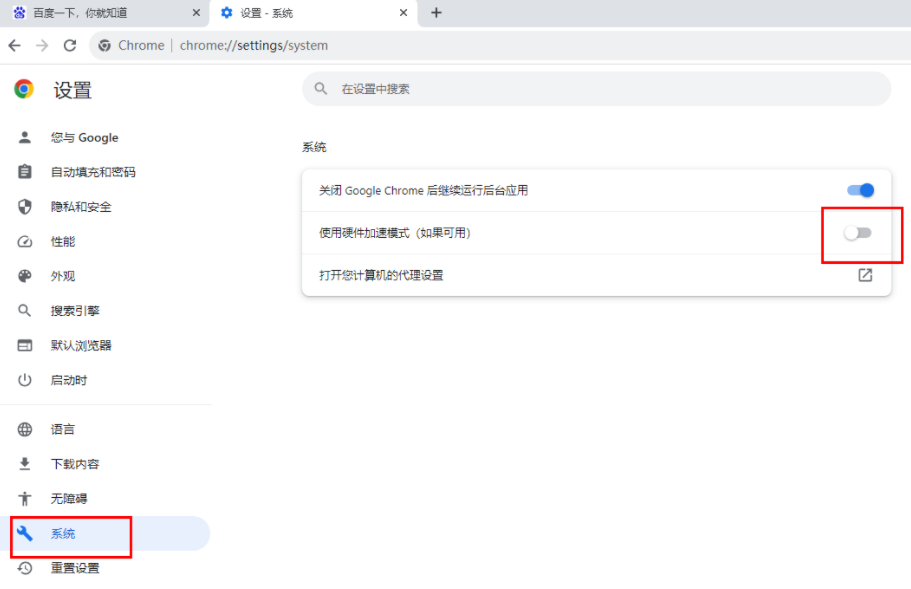
Task: Switch to the 百度一下，你就知道 tab
Action: point(105,13)
